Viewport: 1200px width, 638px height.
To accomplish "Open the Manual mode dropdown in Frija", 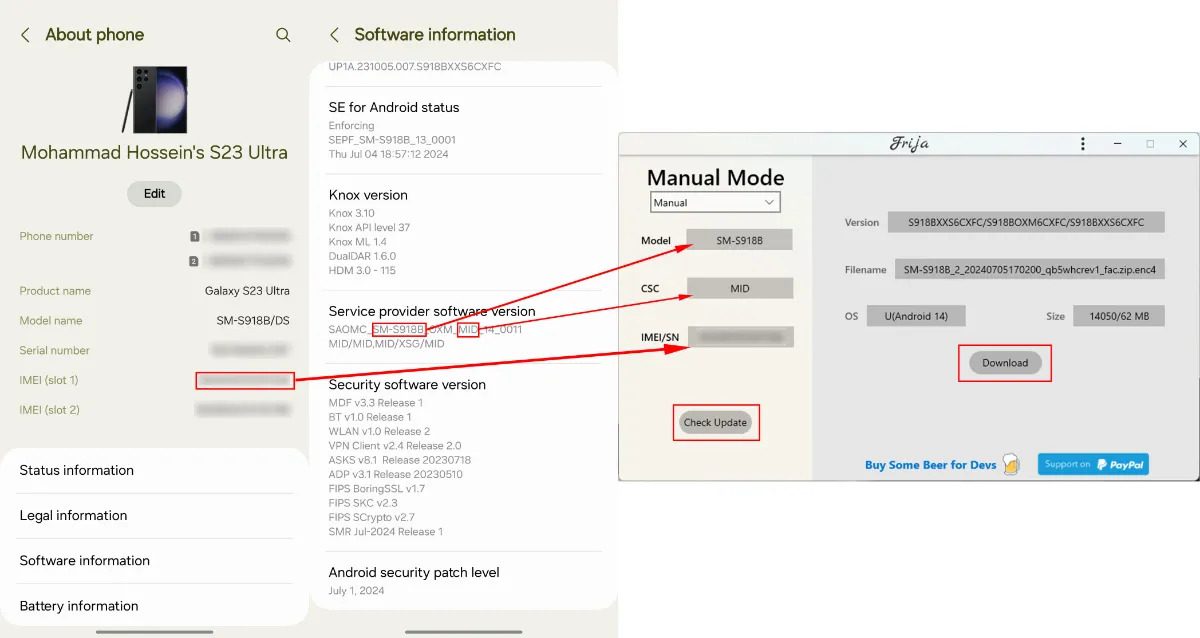I will click(x=715, y=202).
